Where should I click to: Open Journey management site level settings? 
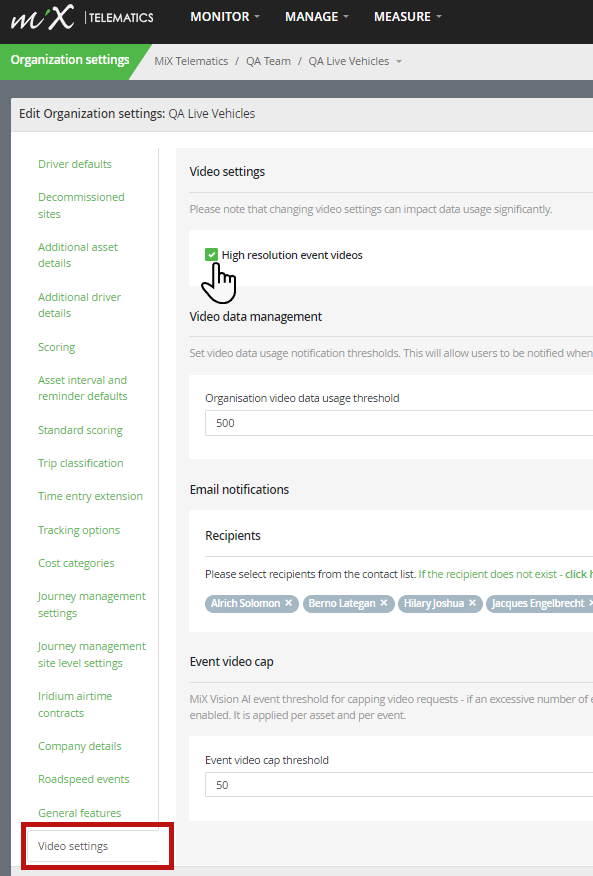[x=92, y=655]
